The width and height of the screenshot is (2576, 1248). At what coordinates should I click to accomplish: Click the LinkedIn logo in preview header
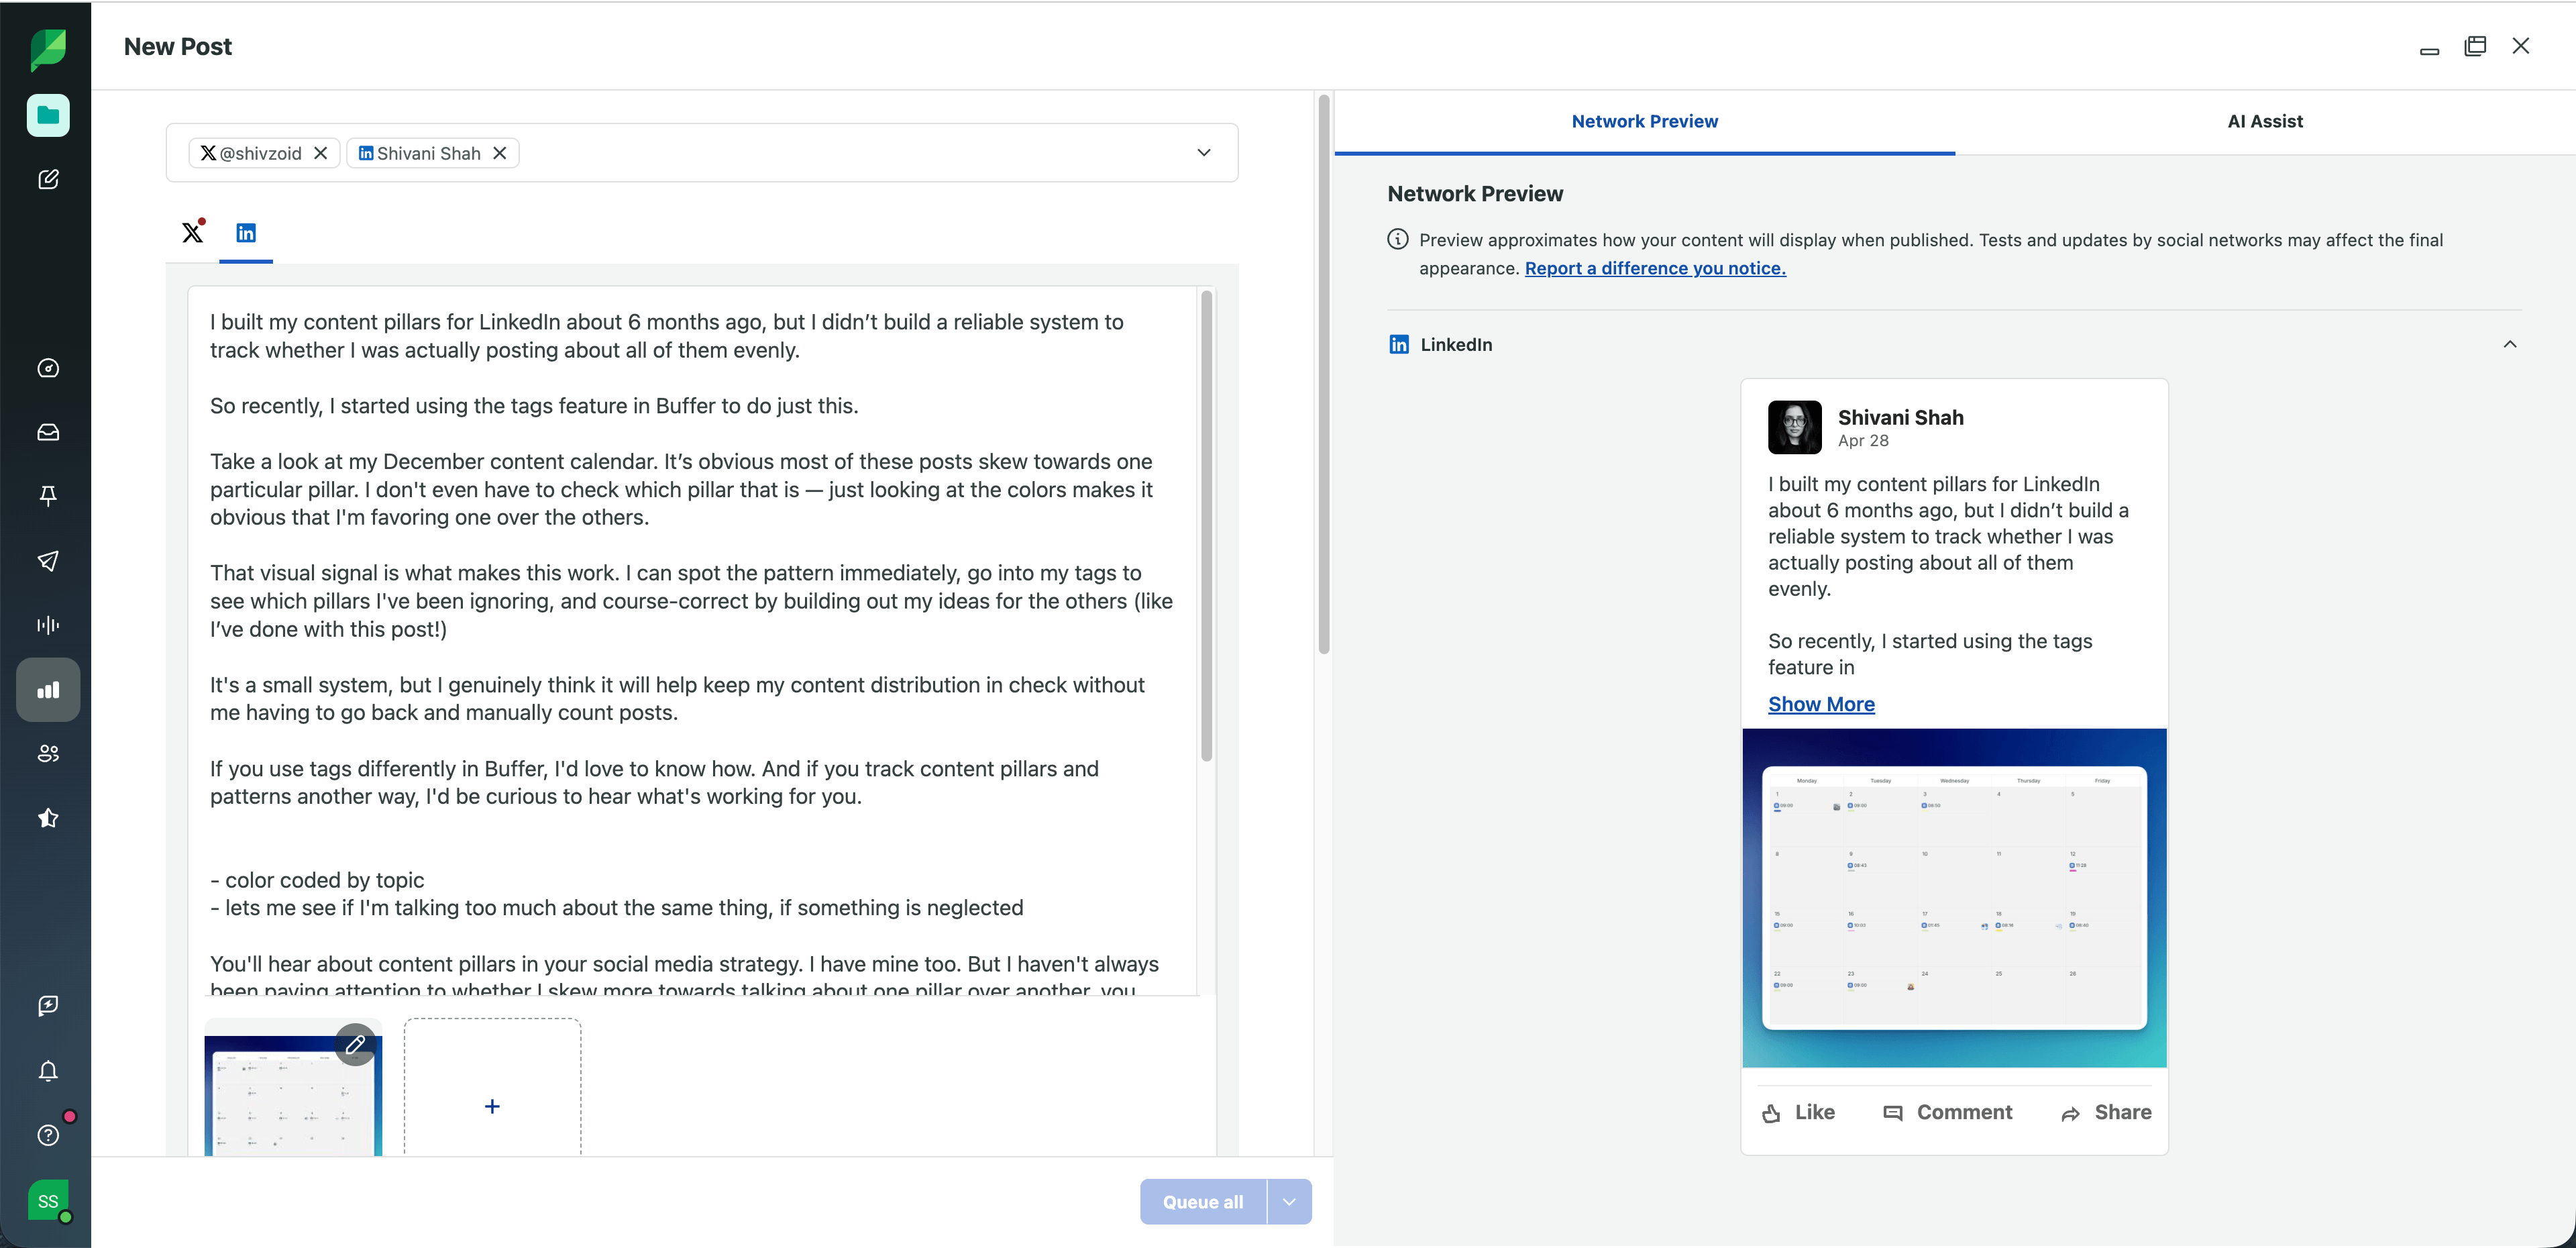[1399, 345]
